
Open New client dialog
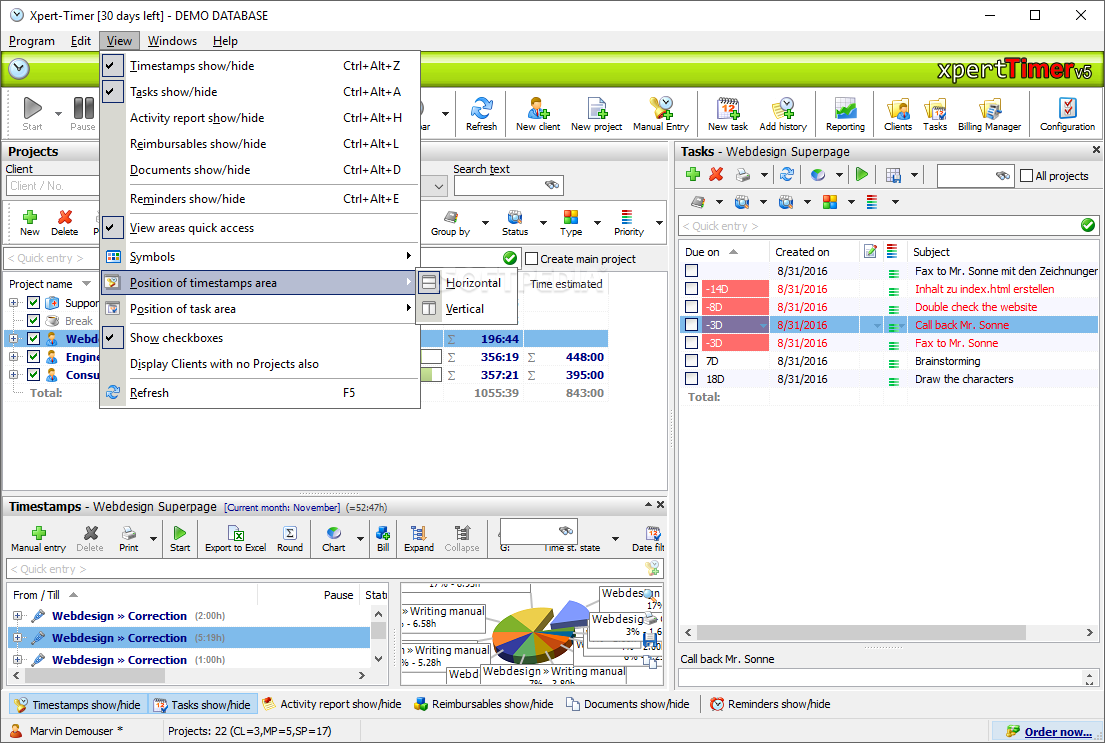(x=538, y=113)
